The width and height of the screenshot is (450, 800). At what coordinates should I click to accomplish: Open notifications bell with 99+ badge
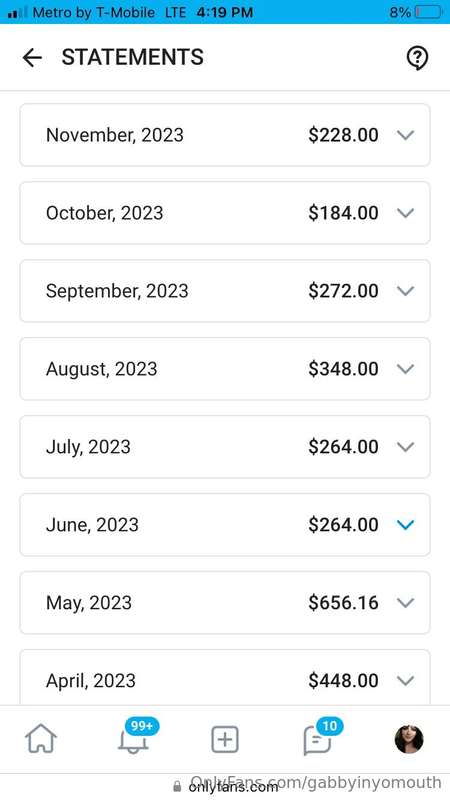(134, 736)
